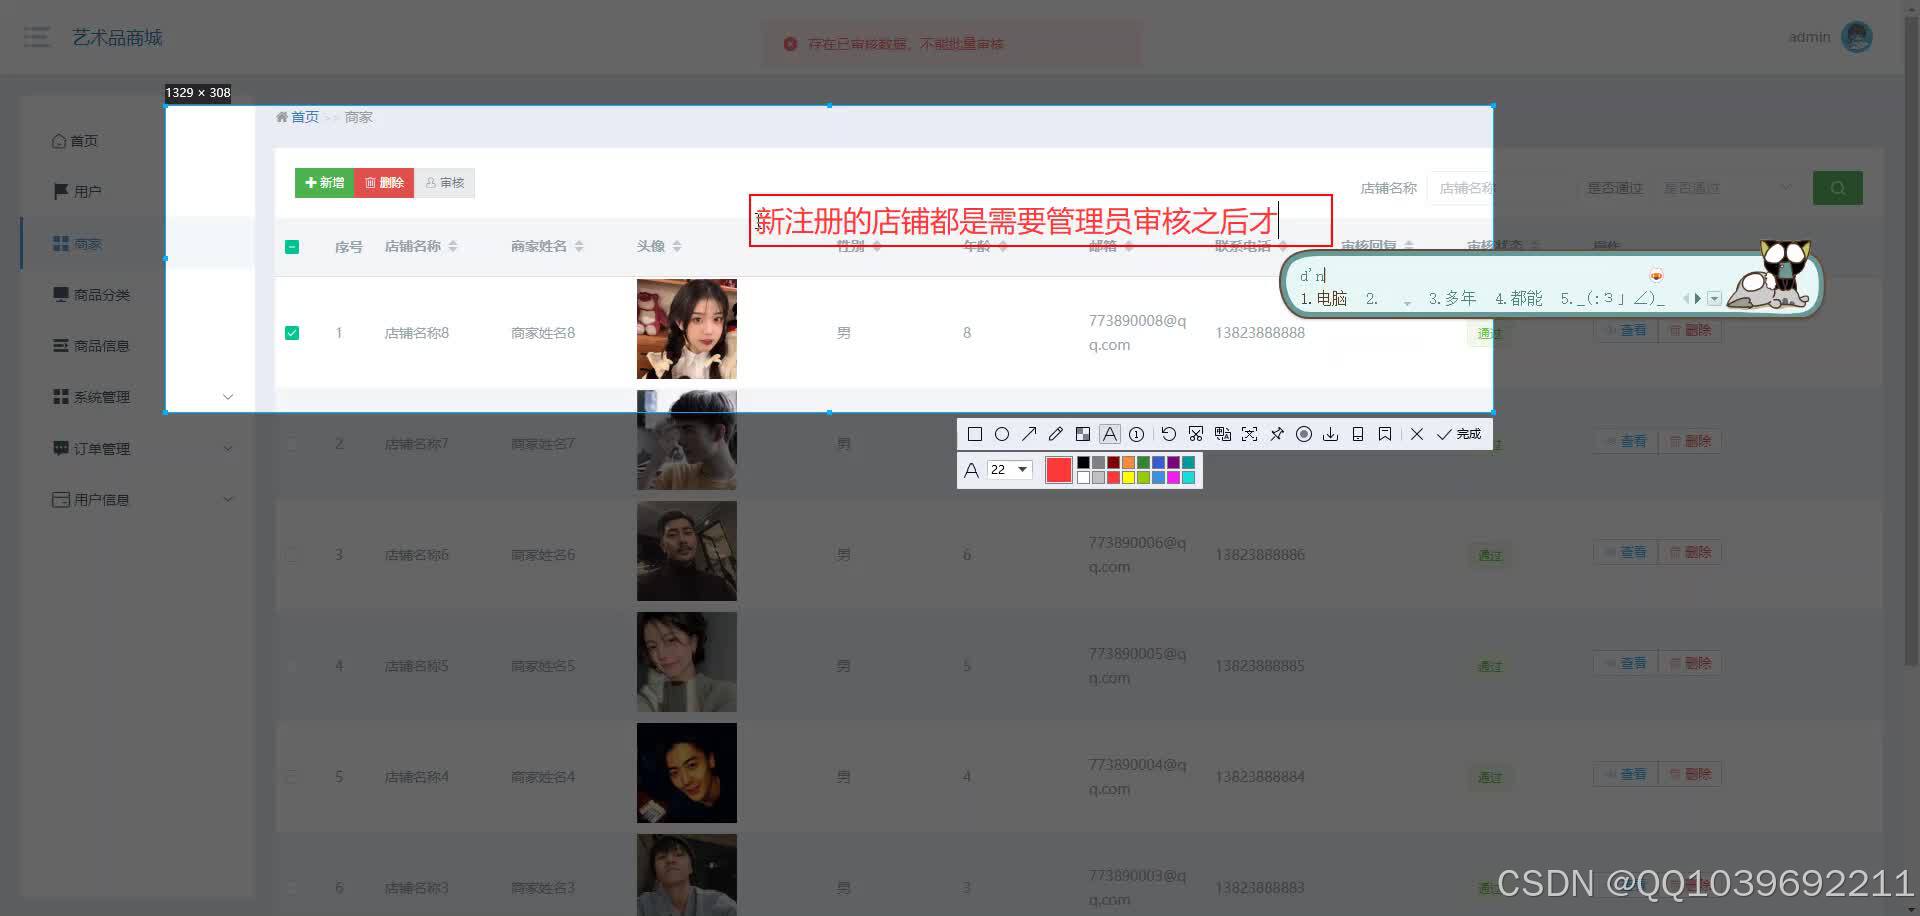Start screen recording from toolbar
The height and width of the screenshot is (916, 1920).
pyautogui.click(x=1304, y=434)
